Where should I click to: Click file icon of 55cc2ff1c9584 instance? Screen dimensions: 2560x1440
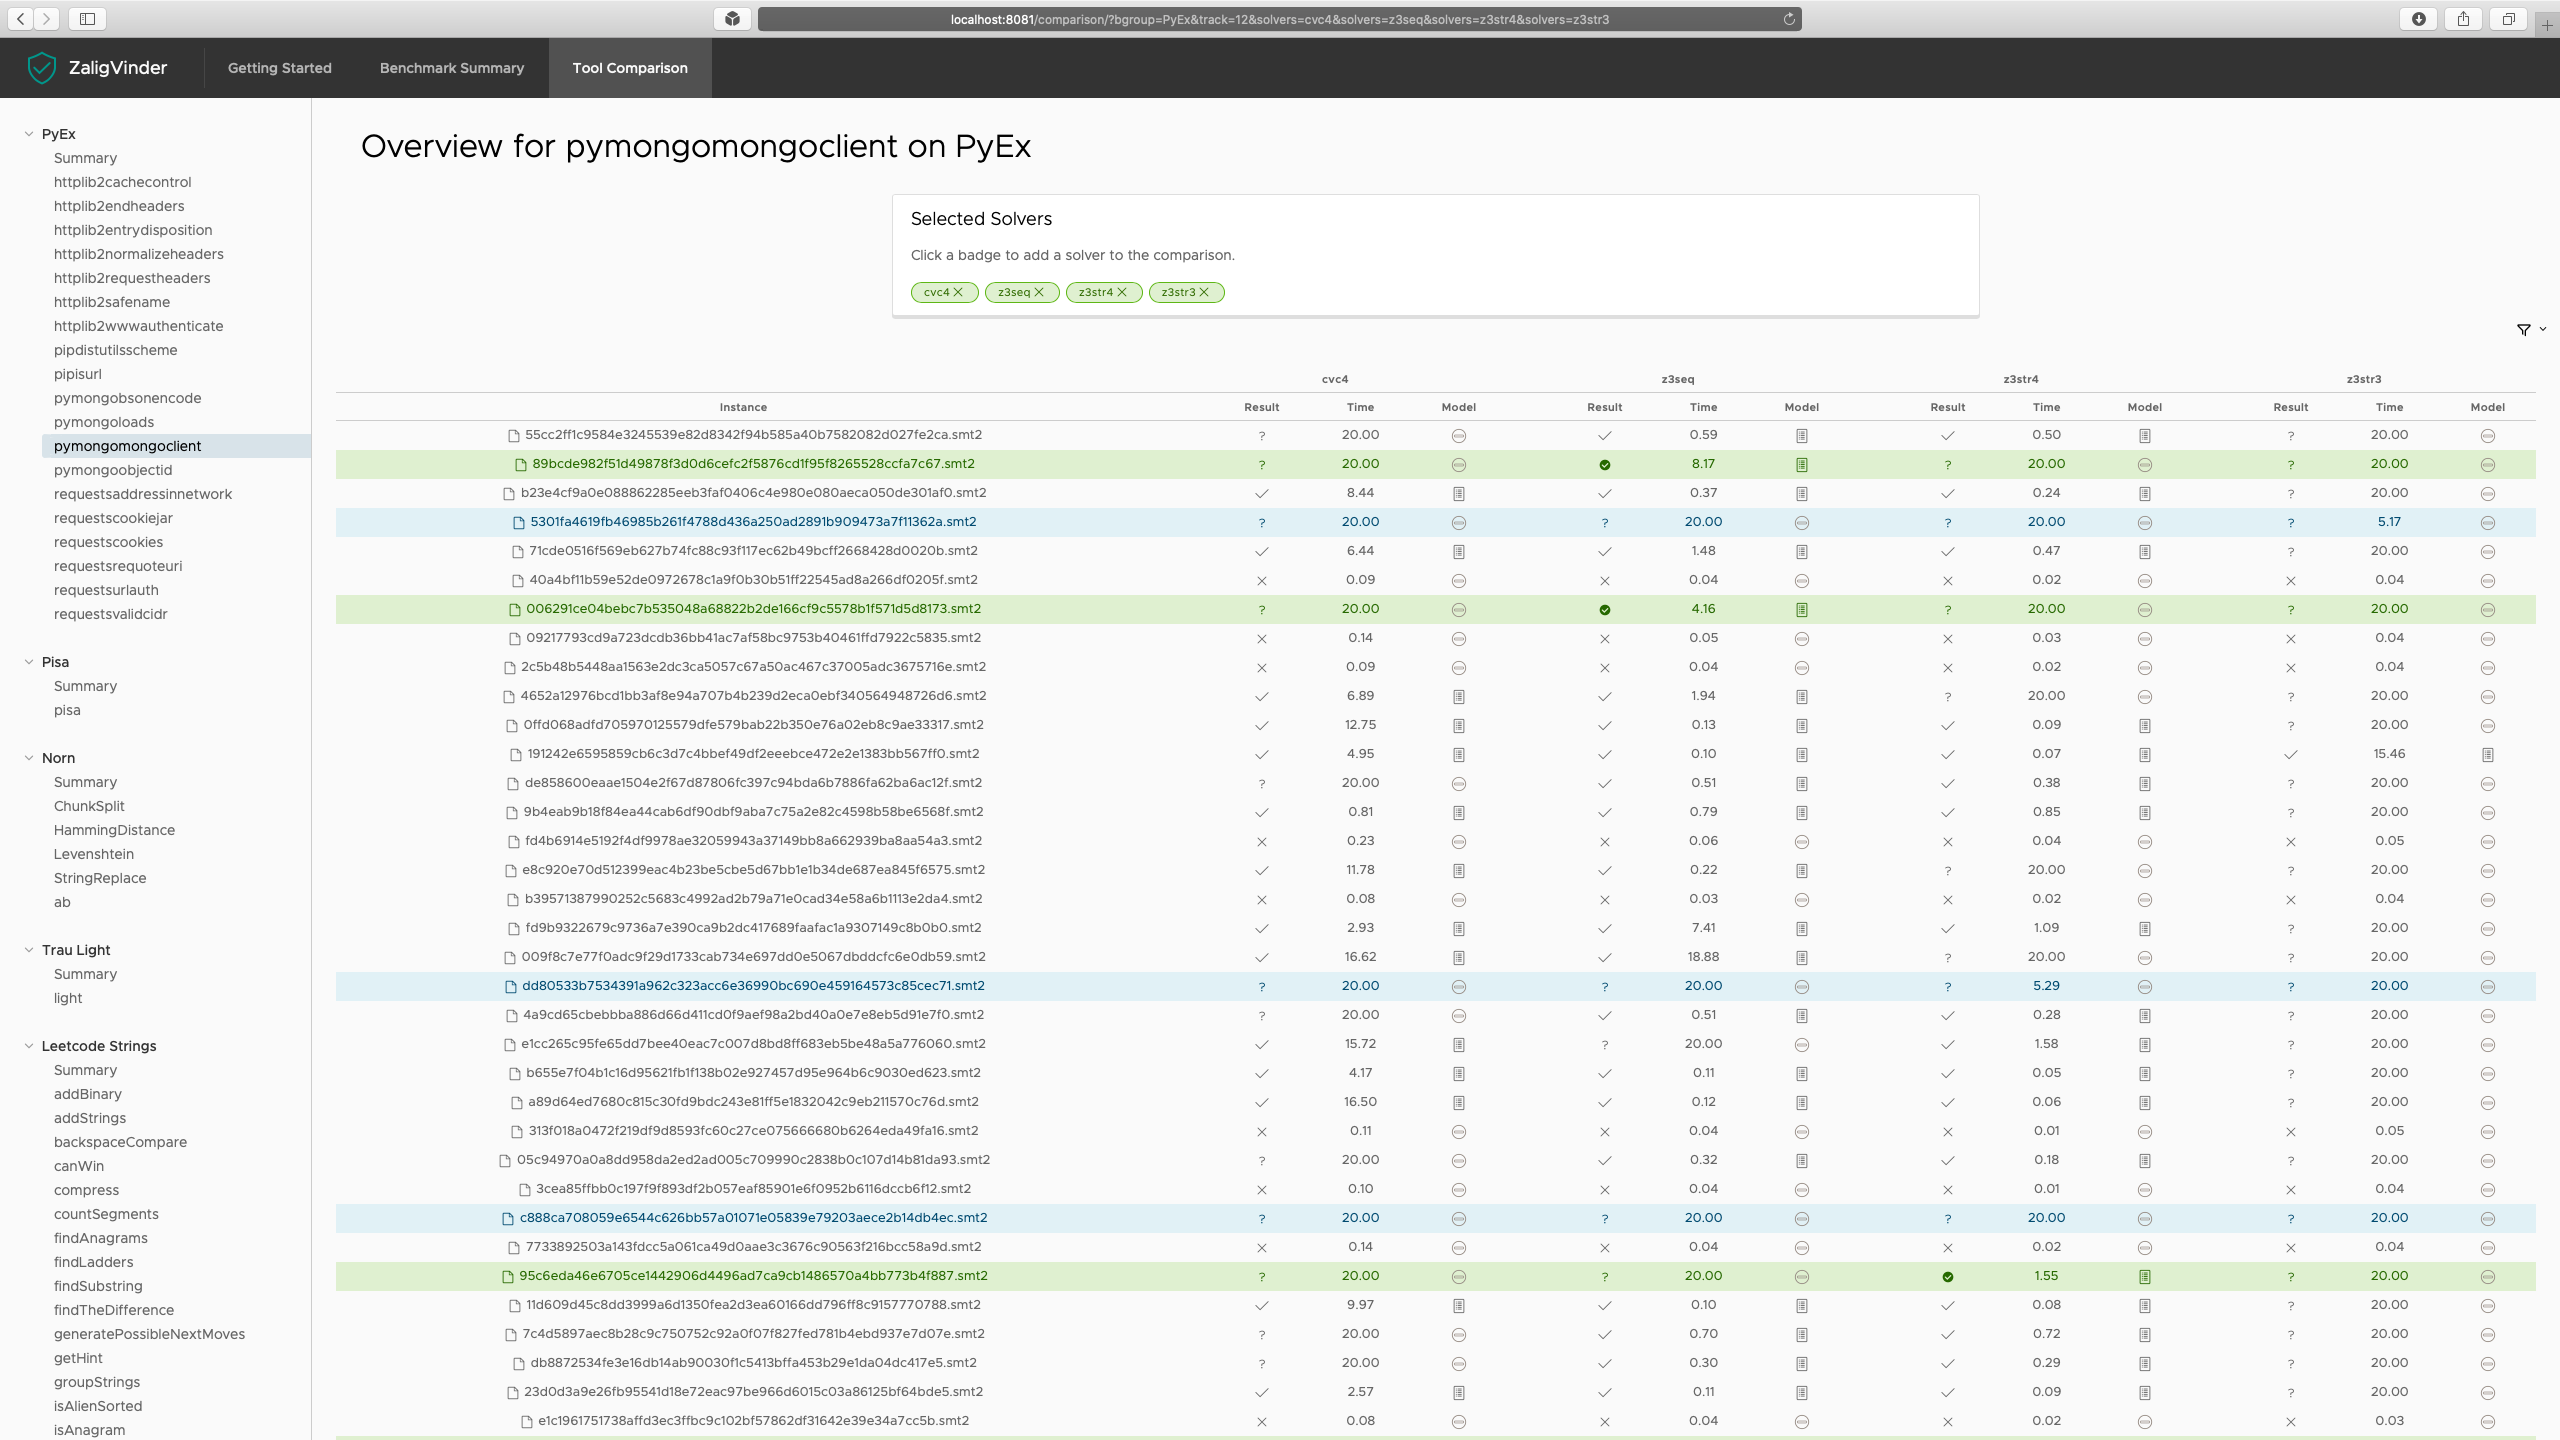pyautogui.click(x=514, y=436)
